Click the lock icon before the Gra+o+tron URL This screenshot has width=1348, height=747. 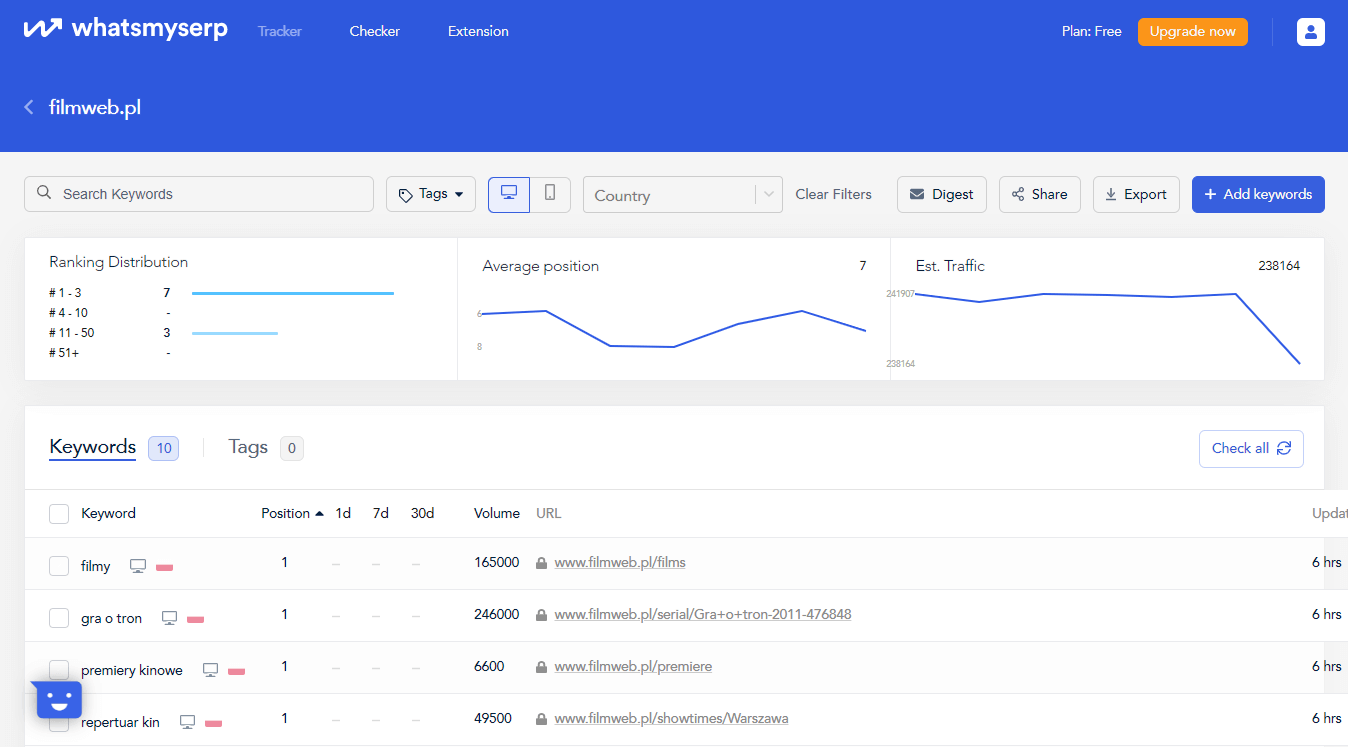point(541,615)
